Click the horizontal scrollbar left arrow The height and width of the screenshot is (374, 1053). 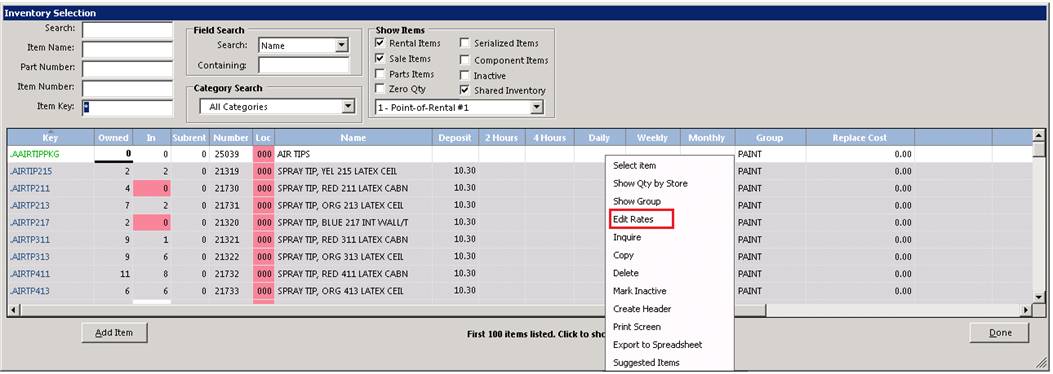(x=13, y=310)
